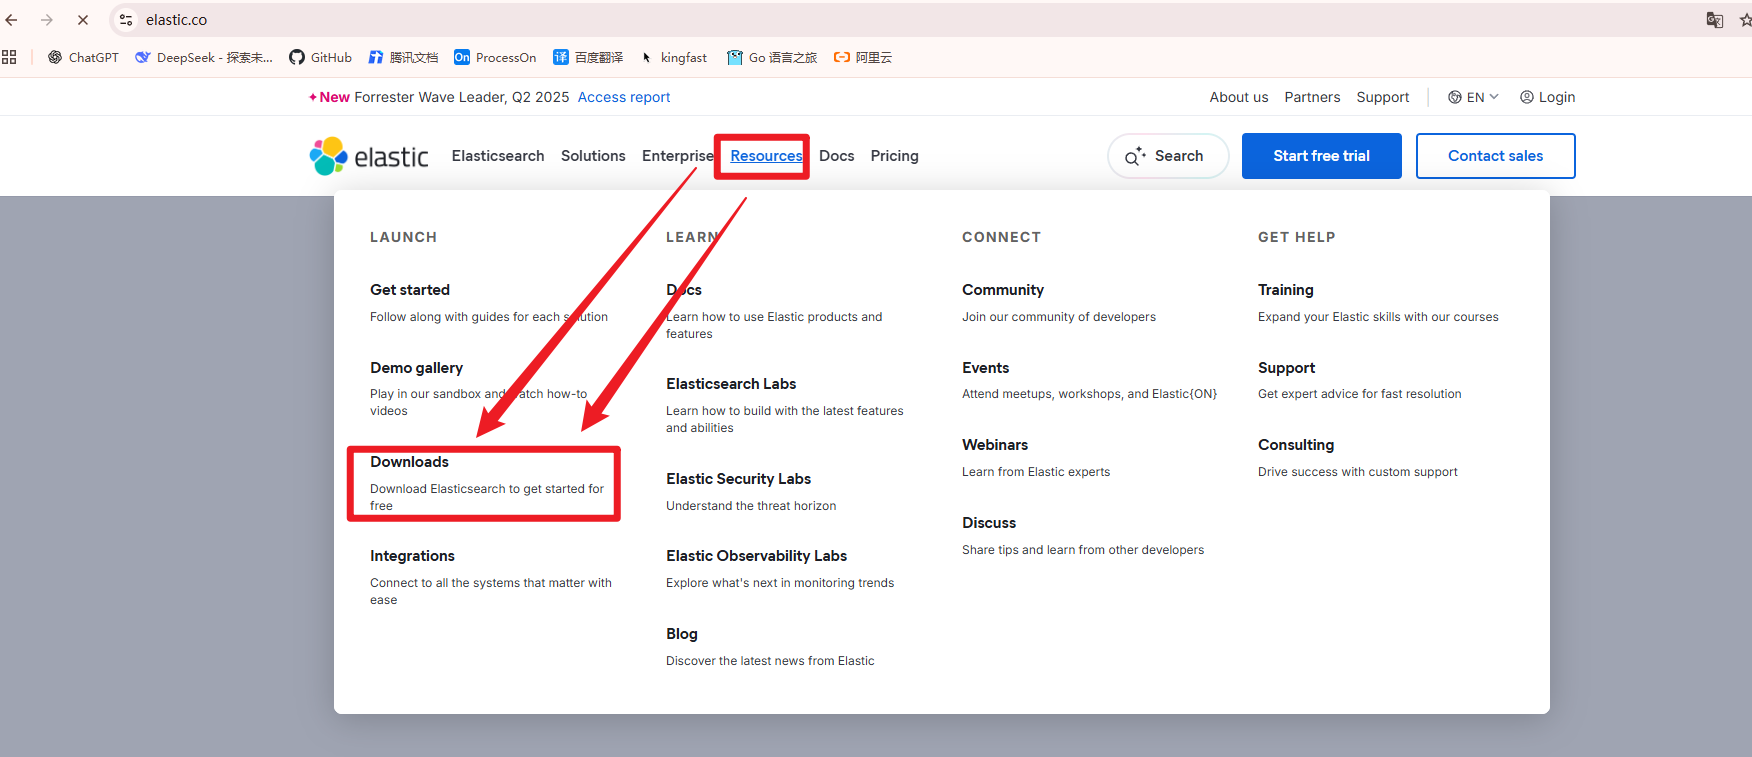Open the GitHub bookmark

click(x=320, y=57)
